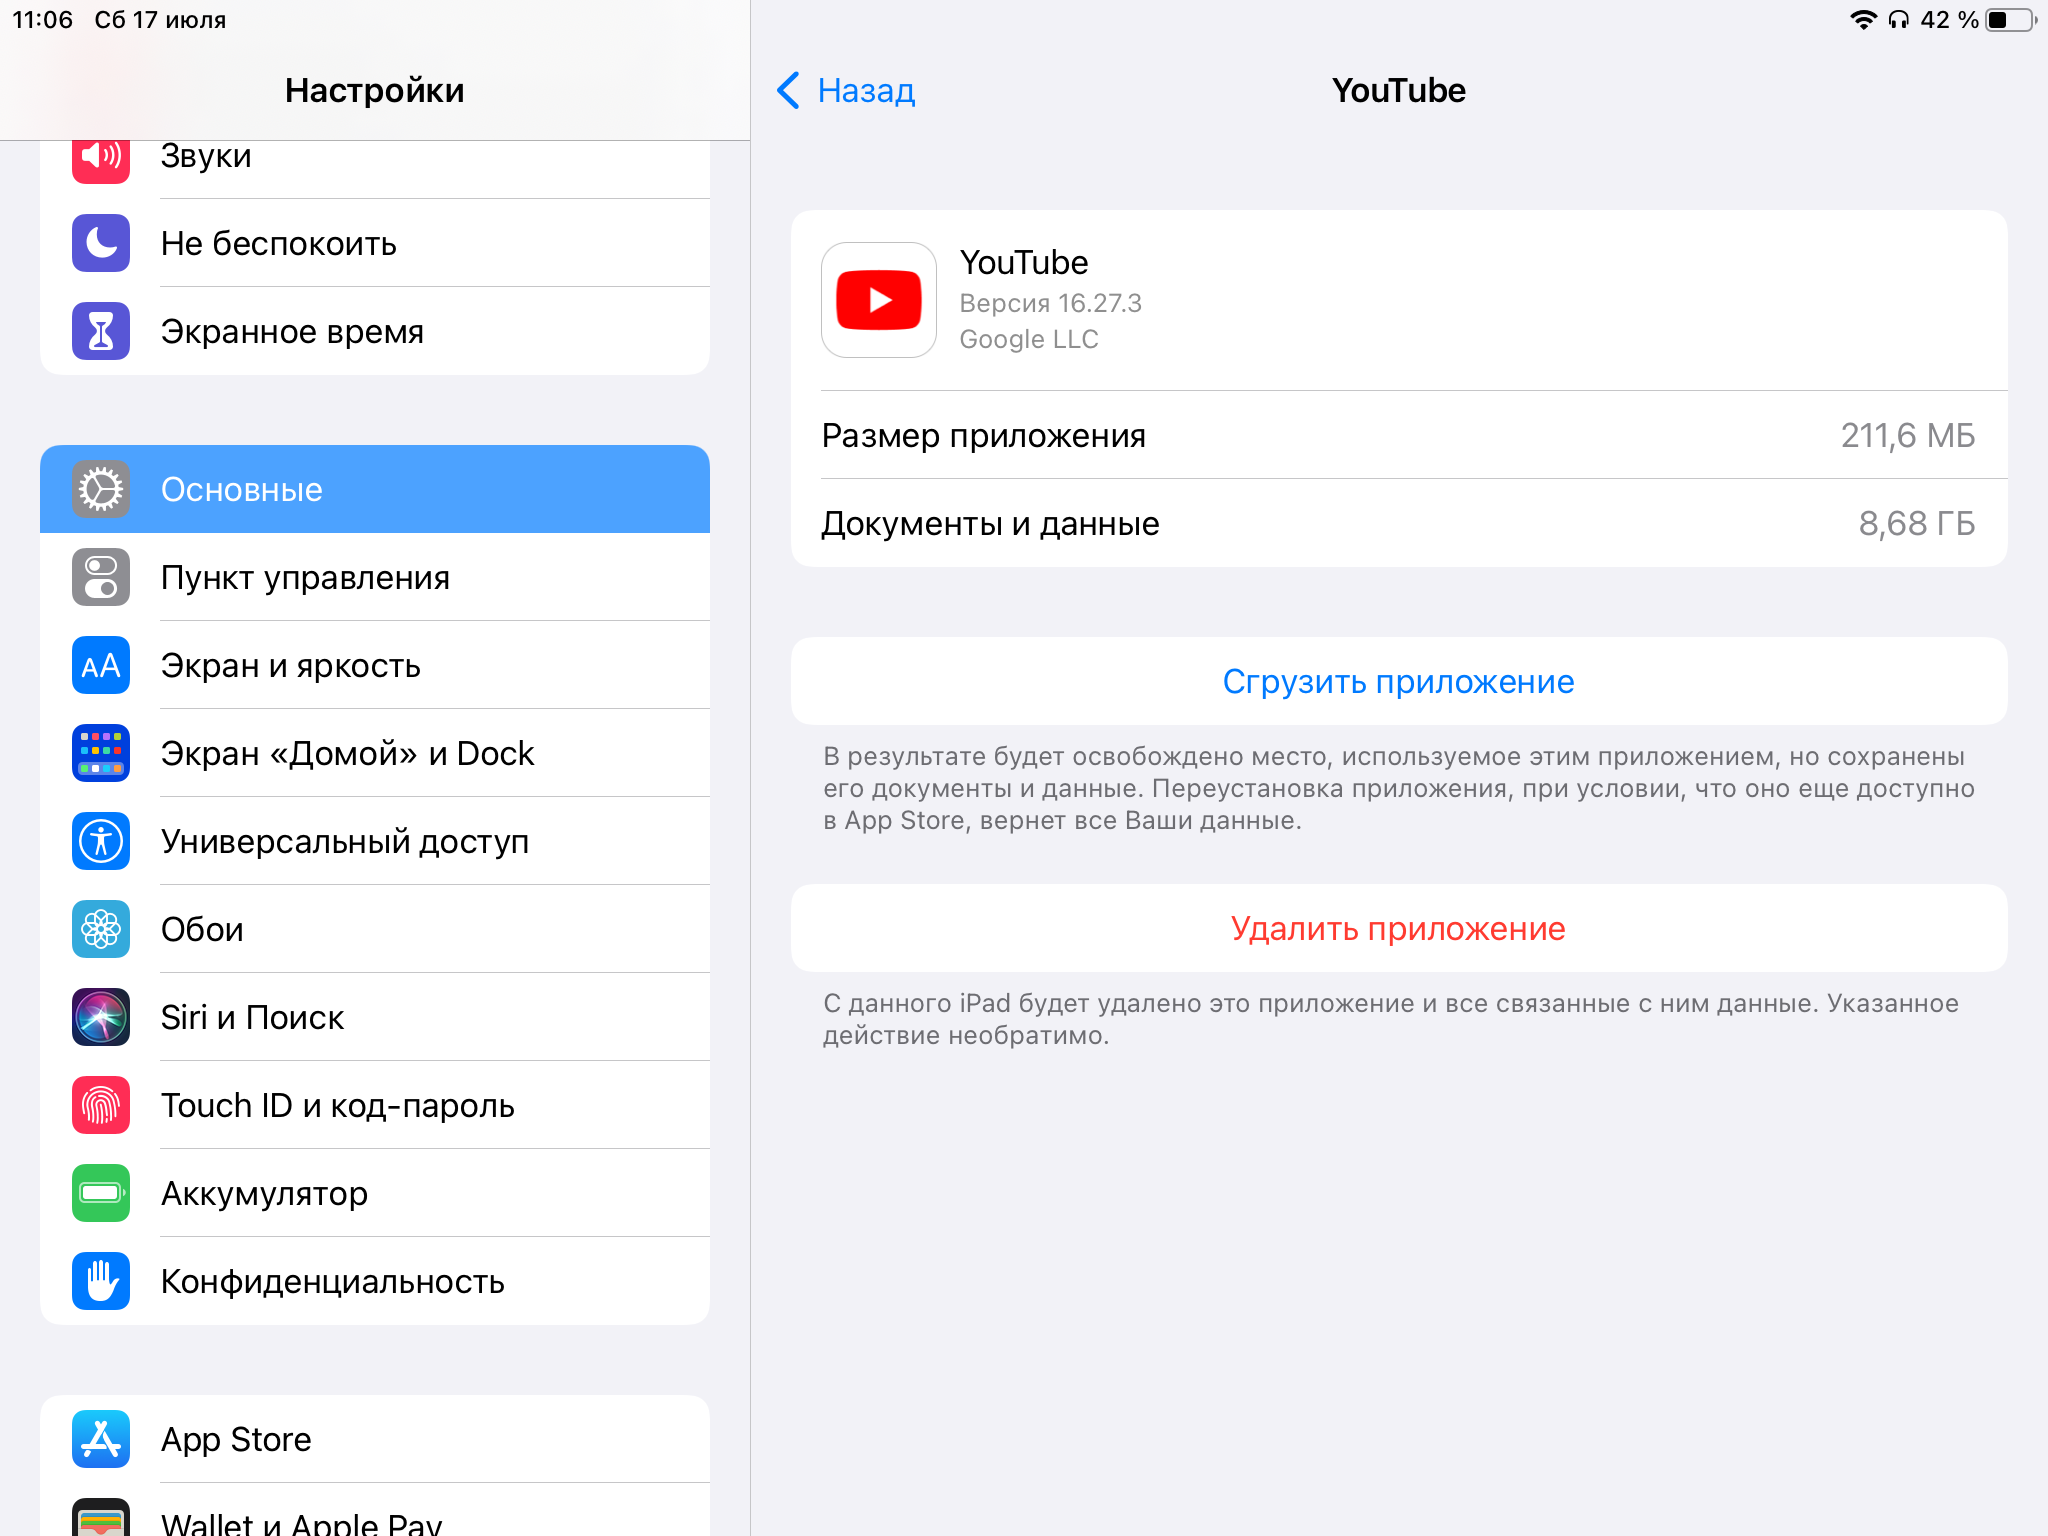The width and height of the screenshot is (2048, 1536).
Task: Open Wallet и Apple Pay settings
Action: click(375, 1512)
